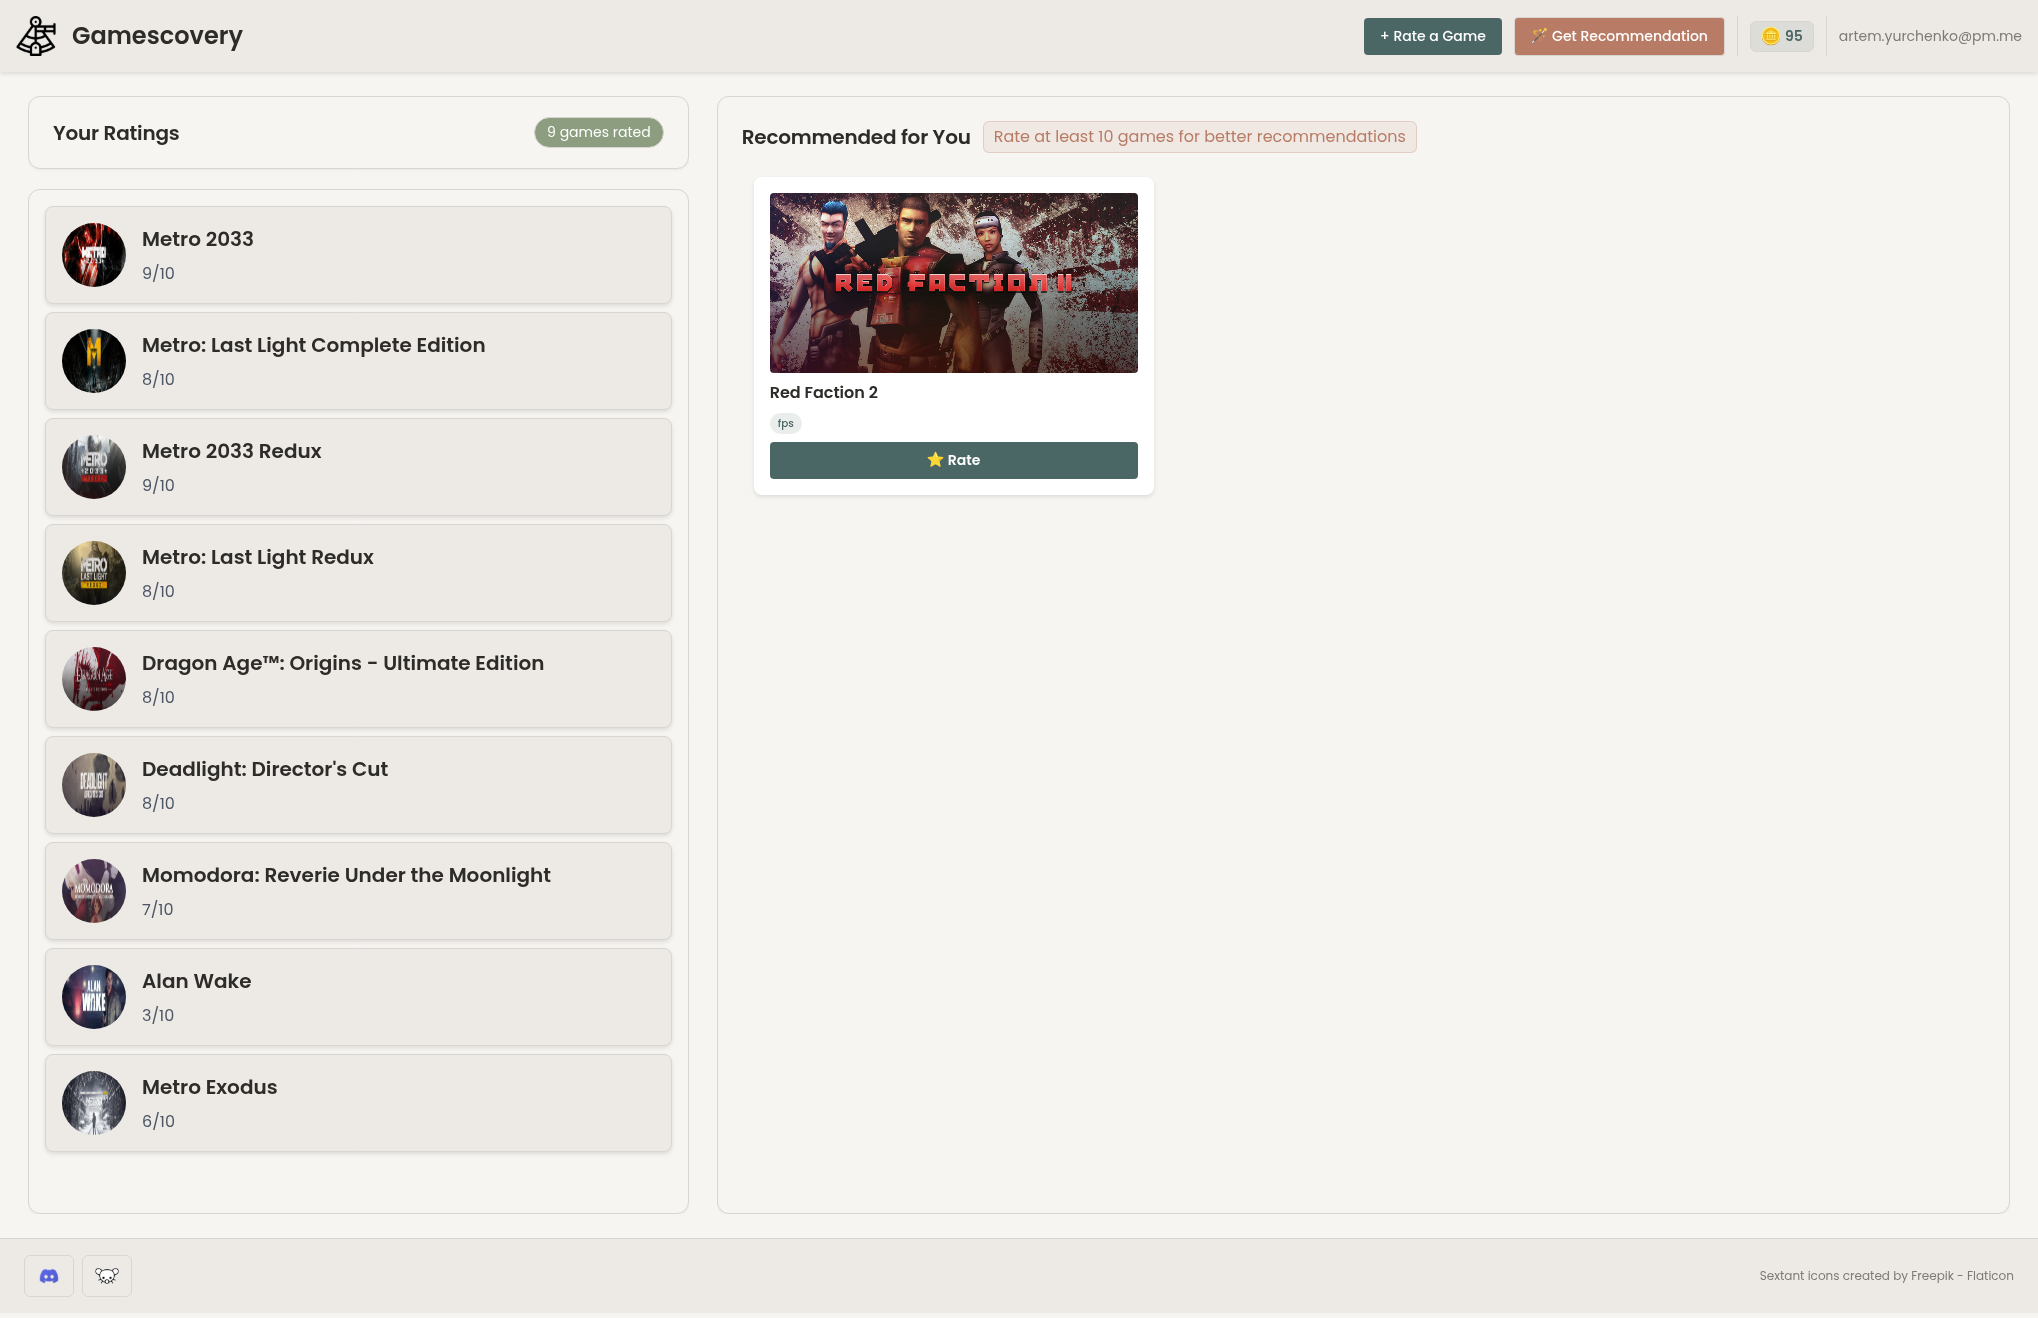The height and width of the screenshot is (1318, 2038).
Task: Click the Gamescovery sextant logo icon
Action: click(36, 36)
